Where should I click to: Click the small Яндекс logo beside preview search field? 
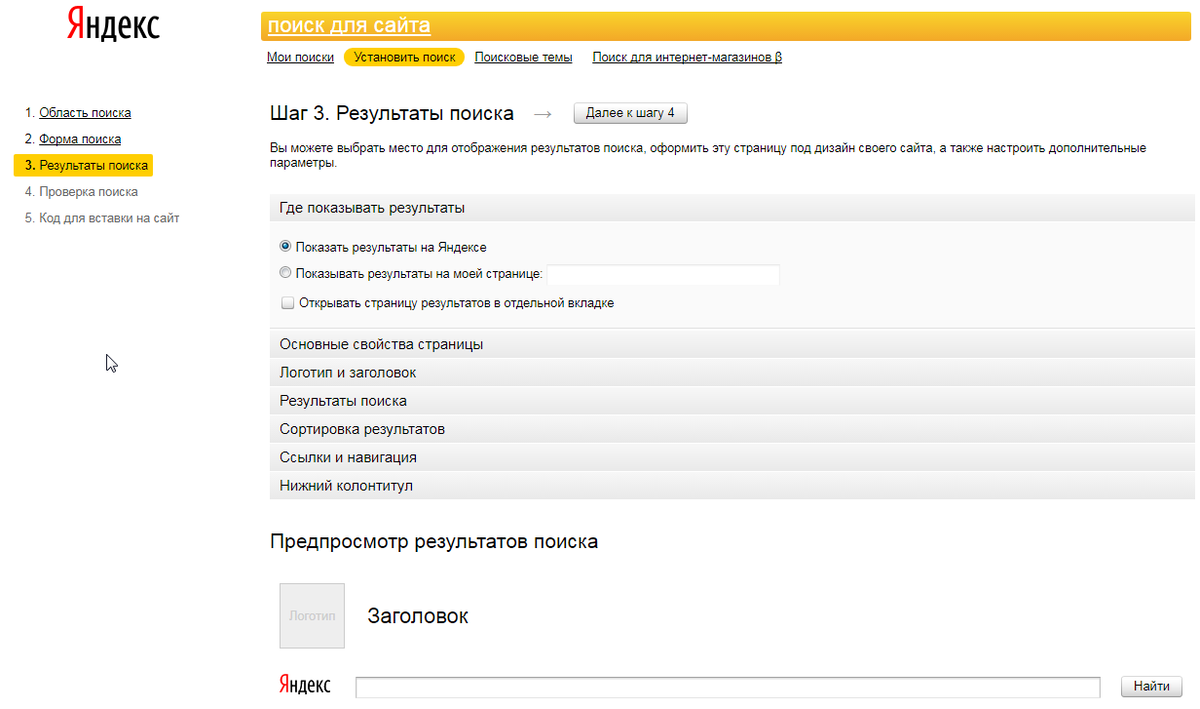[304, 686]
